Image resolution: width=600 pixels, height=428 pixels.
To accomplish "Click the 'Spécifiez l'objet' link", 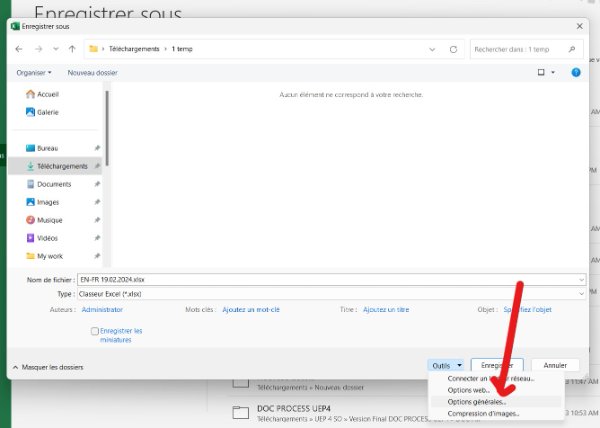I will 527,309.
